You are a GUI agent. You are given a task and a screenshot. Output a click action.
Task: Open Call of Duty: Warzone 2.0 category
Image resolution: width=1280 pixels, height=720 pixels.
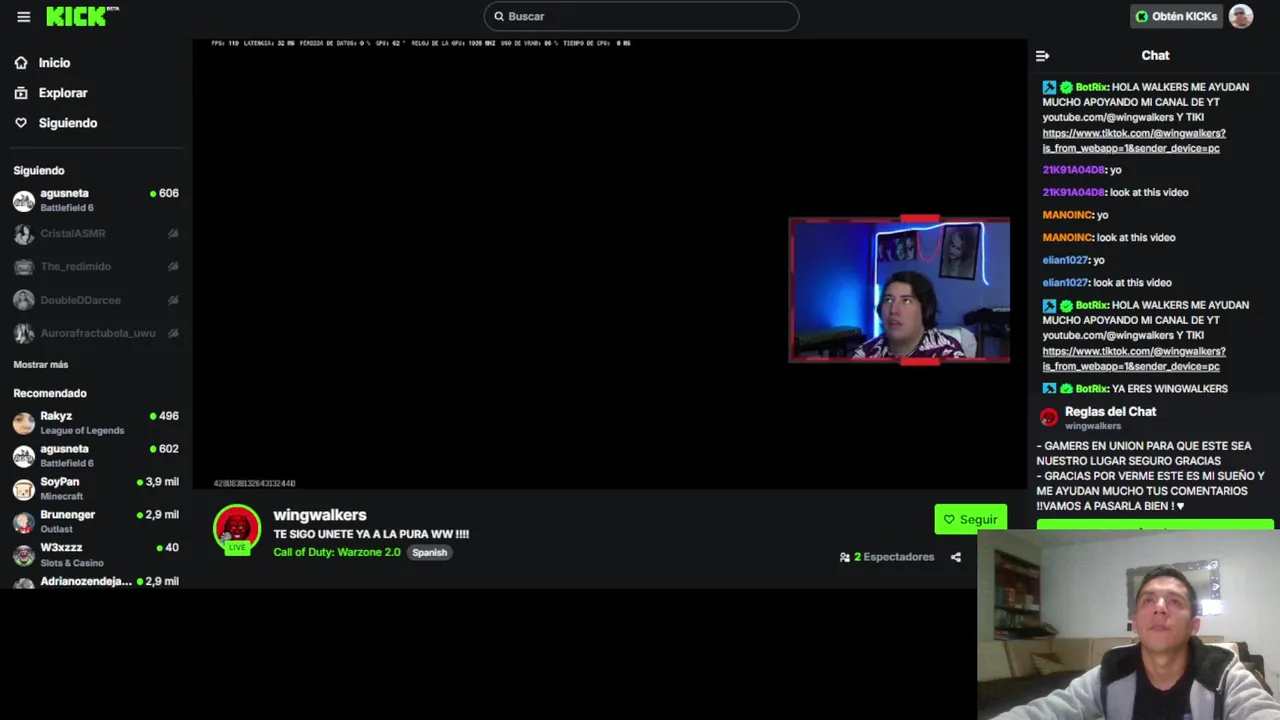click(x=337, y=552)
